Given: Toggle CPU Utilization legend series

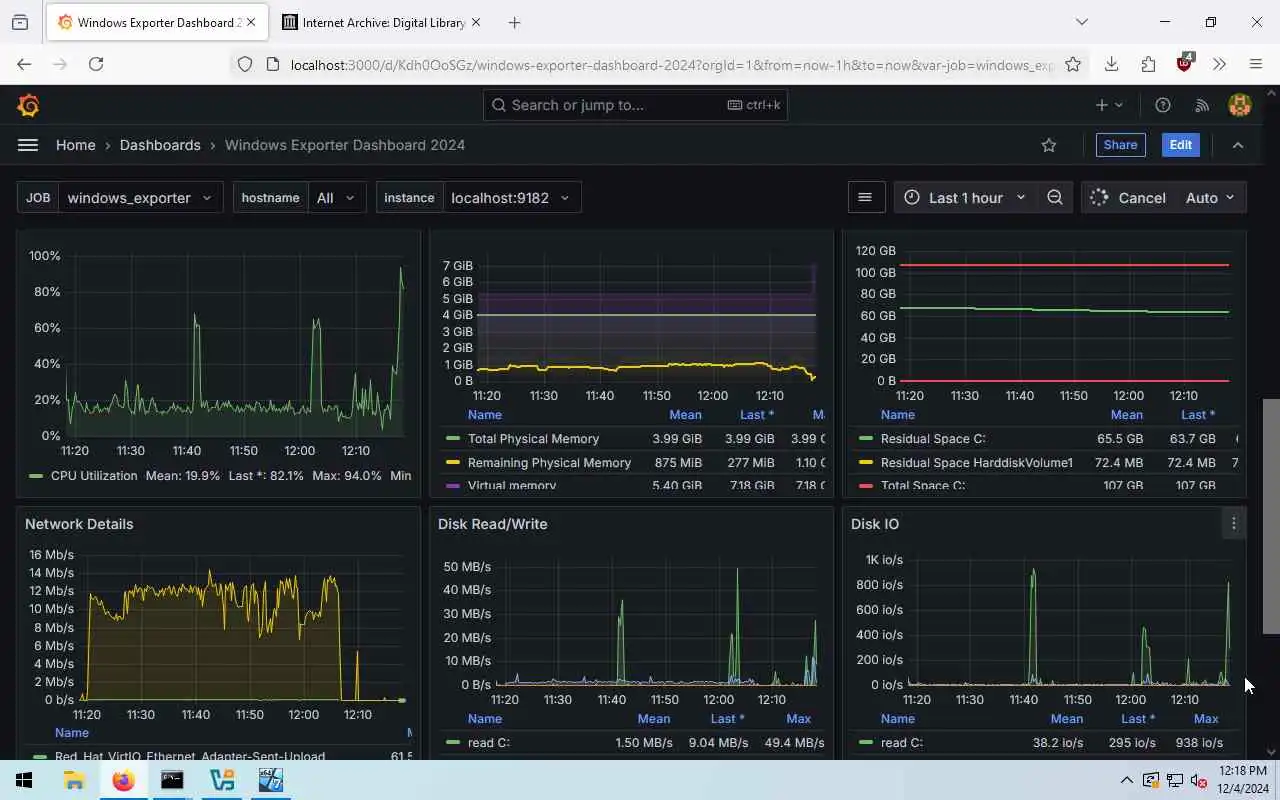Looking at the screenshot, I should 94,476.
